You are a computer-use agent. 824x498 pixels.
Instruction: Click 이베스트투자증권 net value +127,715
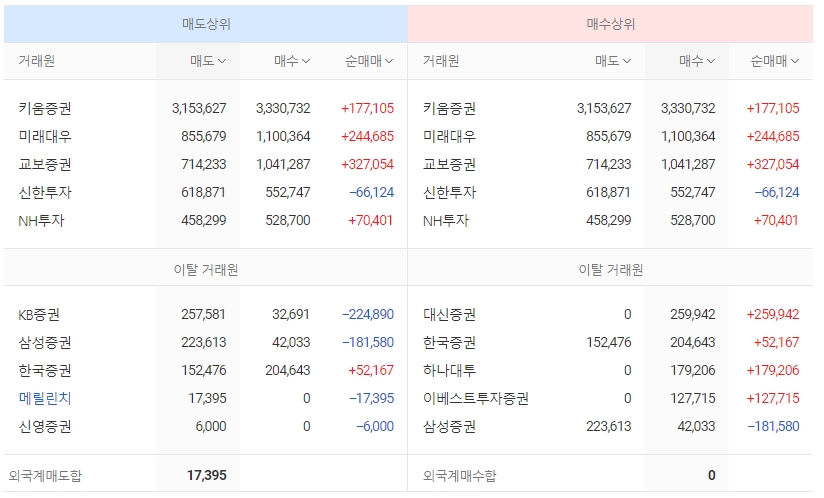pyautogui.click(x=773, y=398)
